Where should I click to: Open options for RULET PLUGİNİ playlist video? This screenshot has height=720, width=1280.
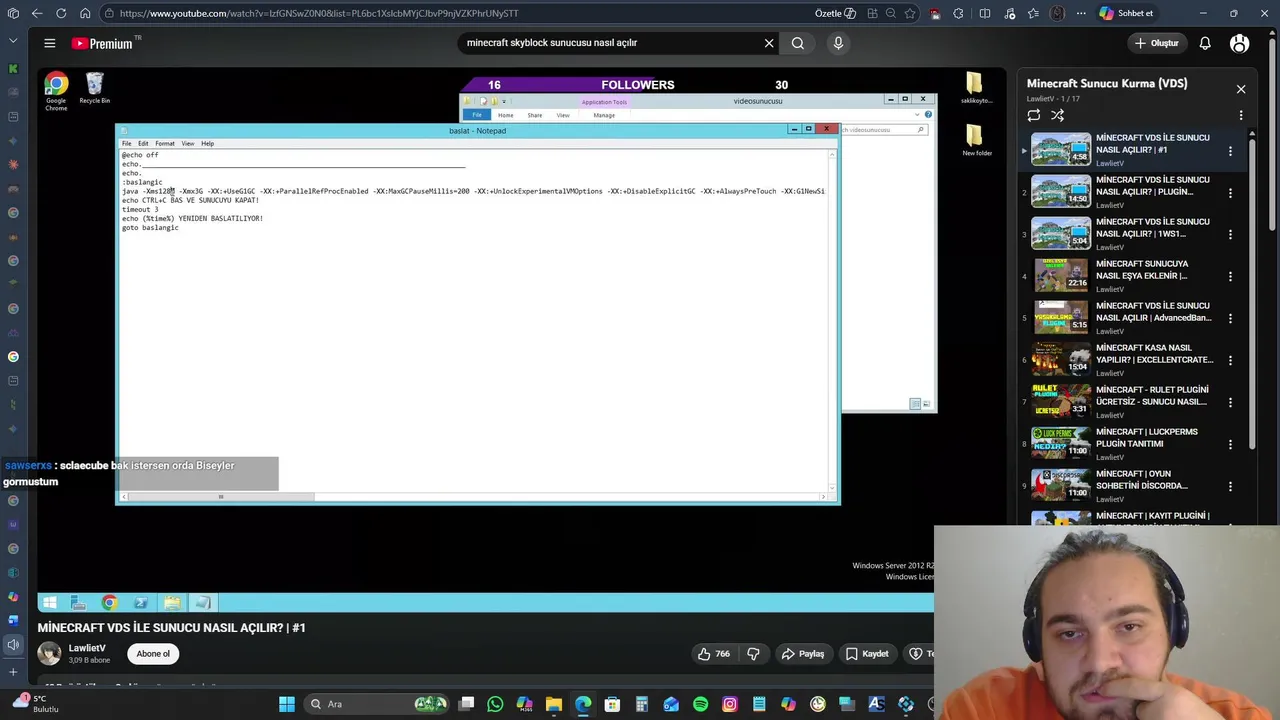[1230, 403]
